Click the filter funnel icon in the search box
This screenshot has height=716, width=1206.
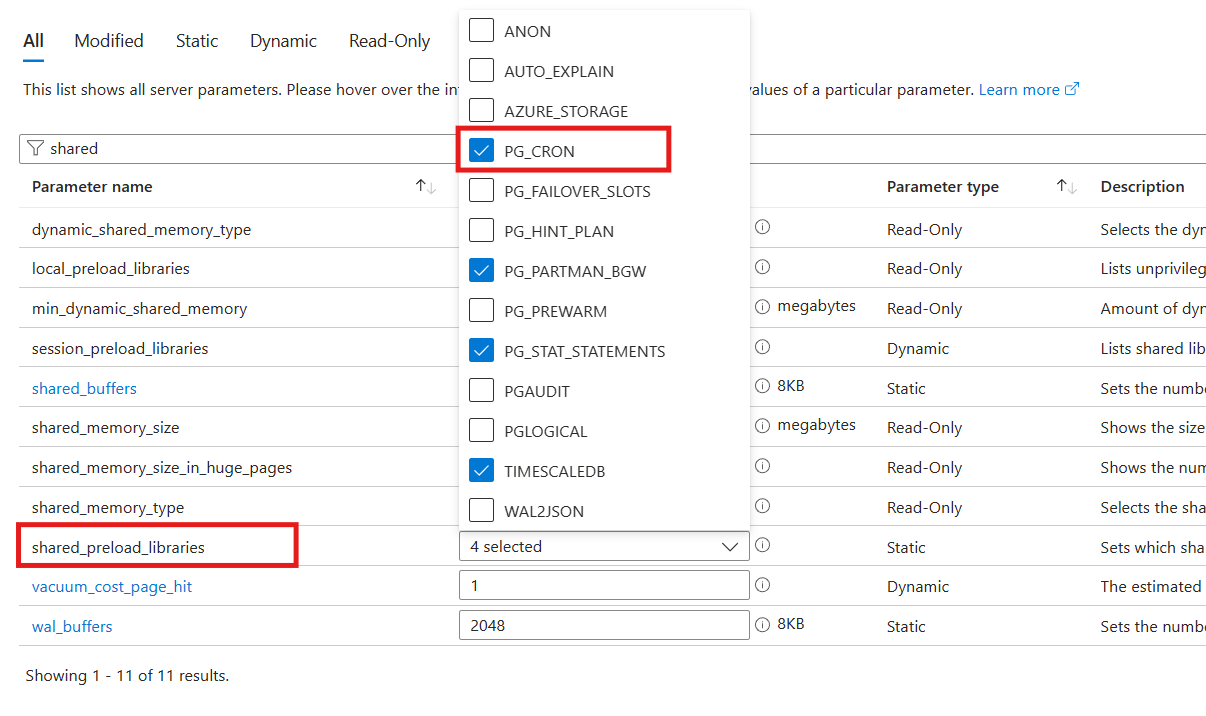point(36,148)
